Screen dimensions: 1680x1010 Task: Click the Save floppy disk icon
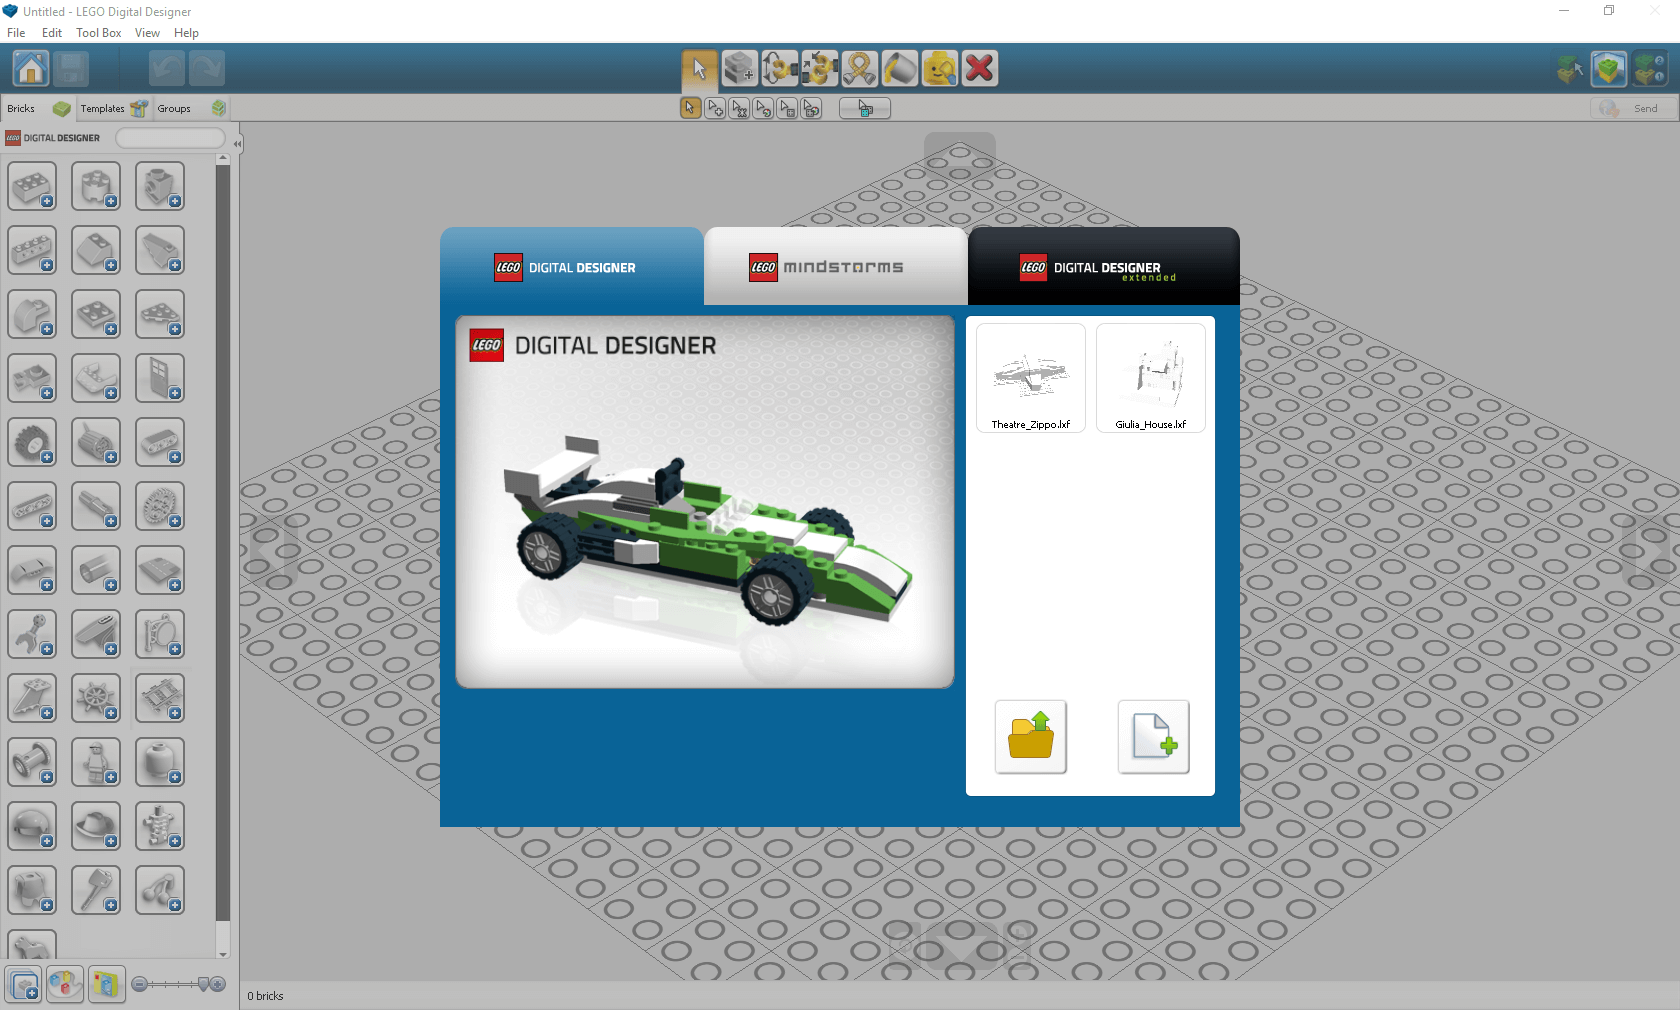pos(71,68)
